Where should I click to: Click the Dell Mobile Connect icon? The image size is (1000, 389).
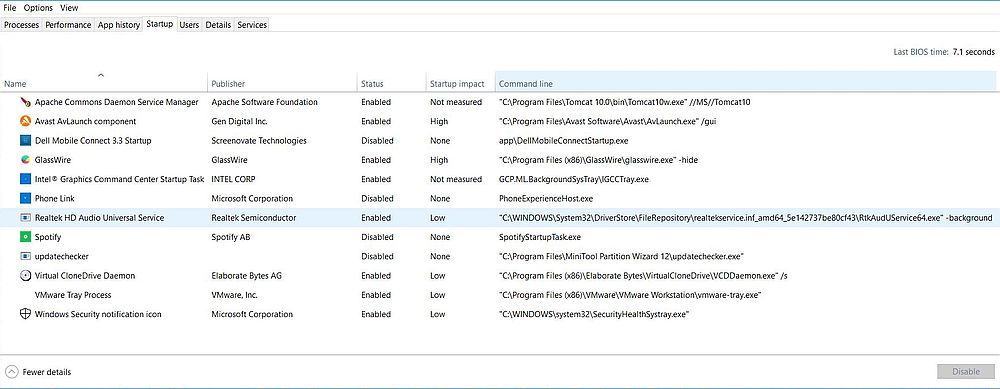pyautogui.click(x=26, y=140)
